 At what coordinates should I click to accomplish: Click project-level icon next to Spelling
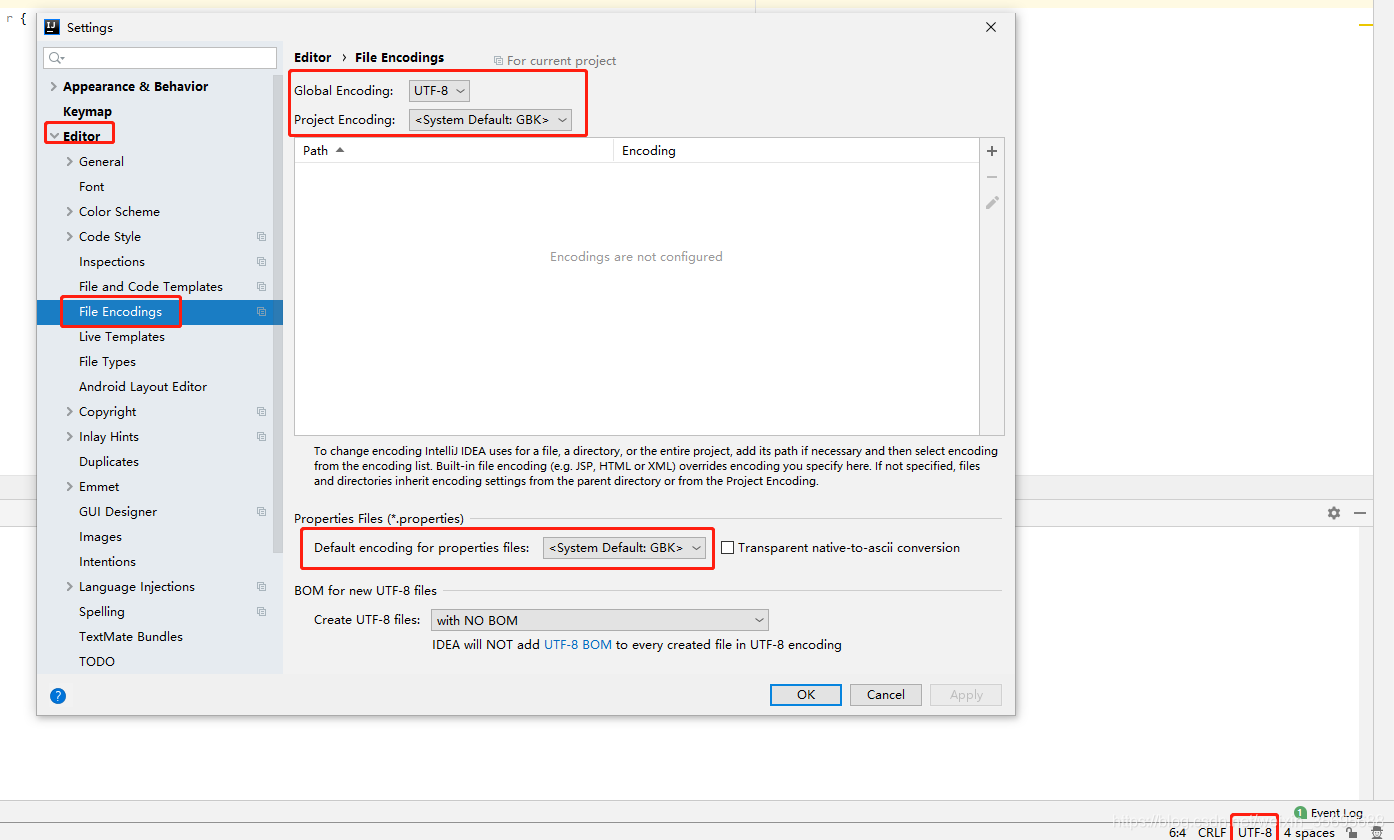(261, 612)
